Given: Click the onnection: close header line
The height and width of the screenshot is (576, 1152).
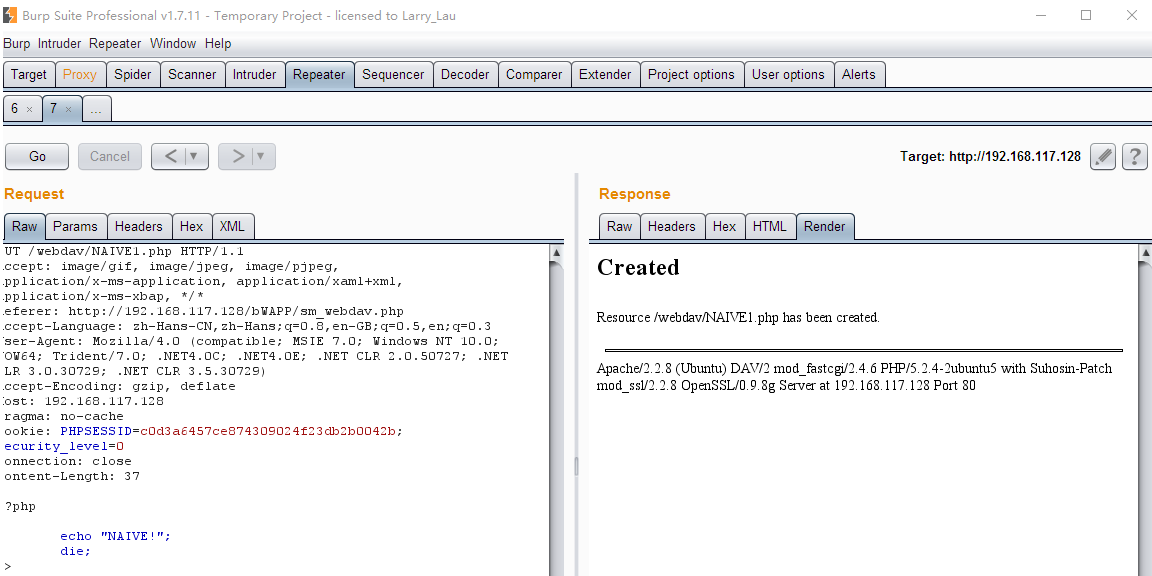Looking at the screenshot, I should 68,461.
